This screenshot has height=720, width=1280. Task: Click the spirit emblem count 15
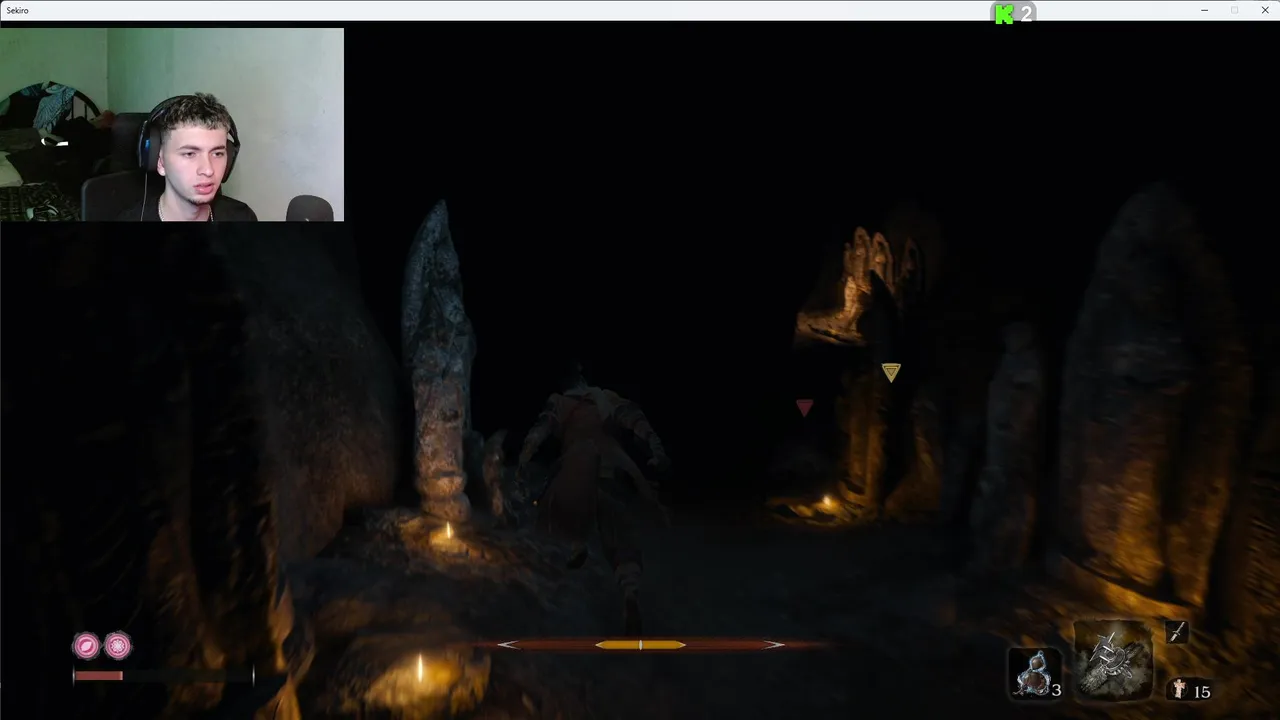pyautogui.click(x=1201, y=692)
